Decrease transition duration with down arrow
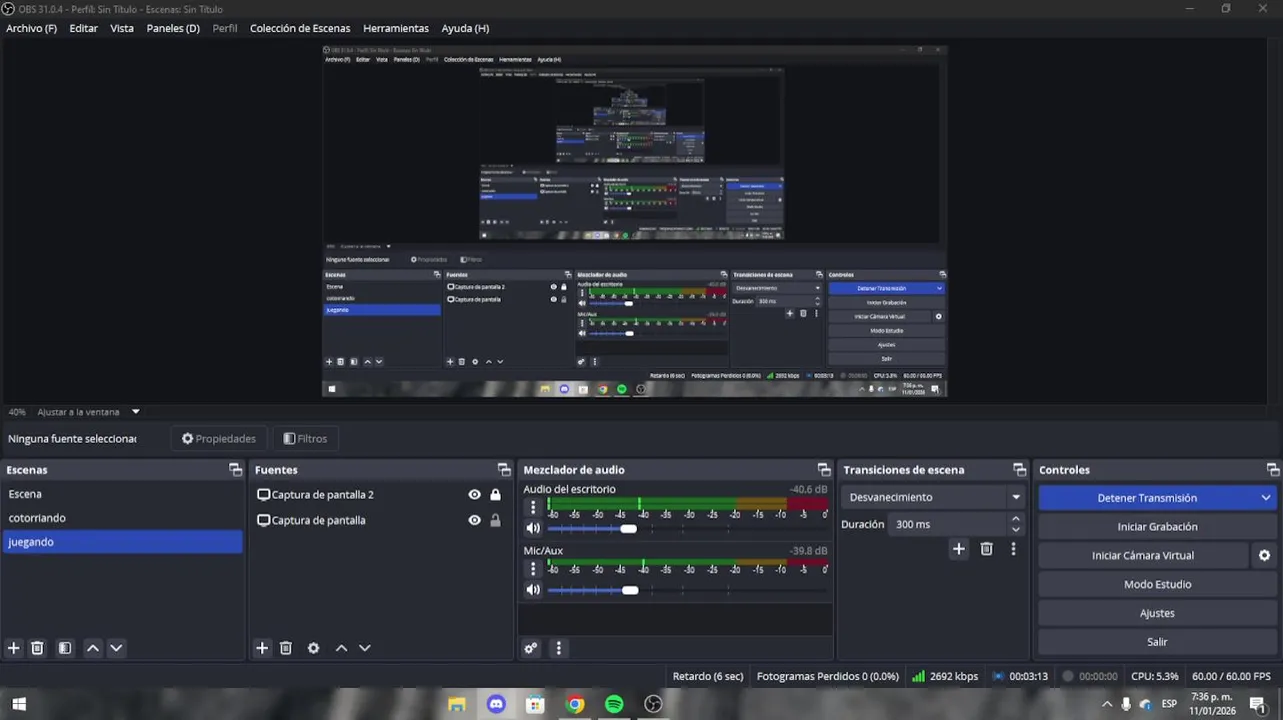Image resolution: width=1283 pixels, height=720 pixels. pos(1016,529)
